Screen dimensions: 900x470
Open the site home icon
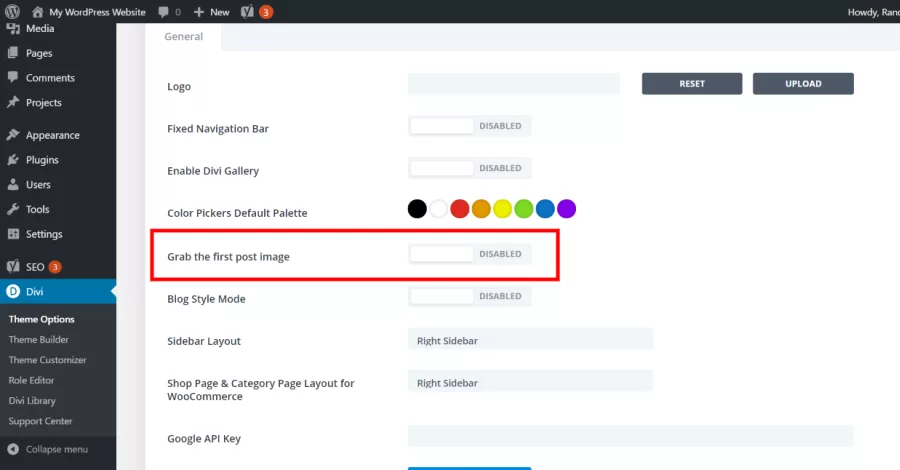click(37, 12)
